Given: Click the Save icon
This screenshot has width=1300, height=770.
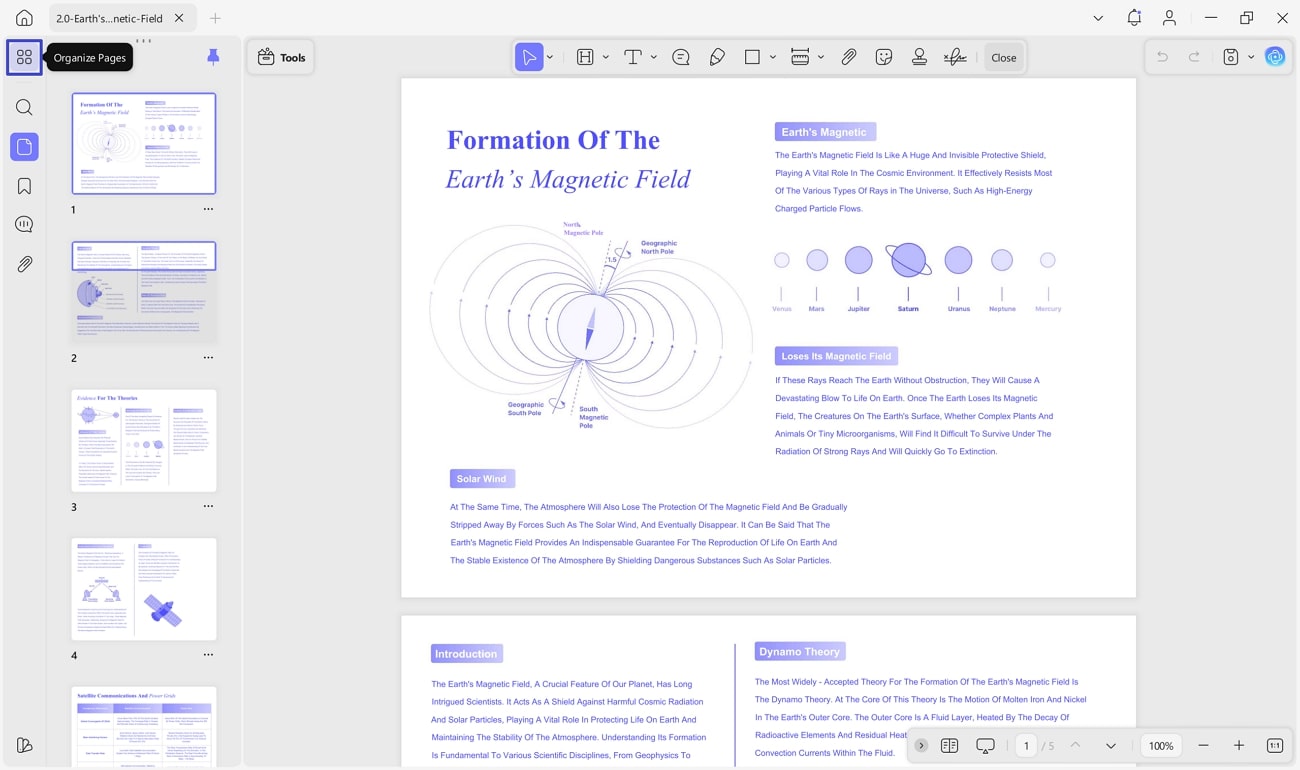Looking at the screenshot, I should coord(1231,58).
